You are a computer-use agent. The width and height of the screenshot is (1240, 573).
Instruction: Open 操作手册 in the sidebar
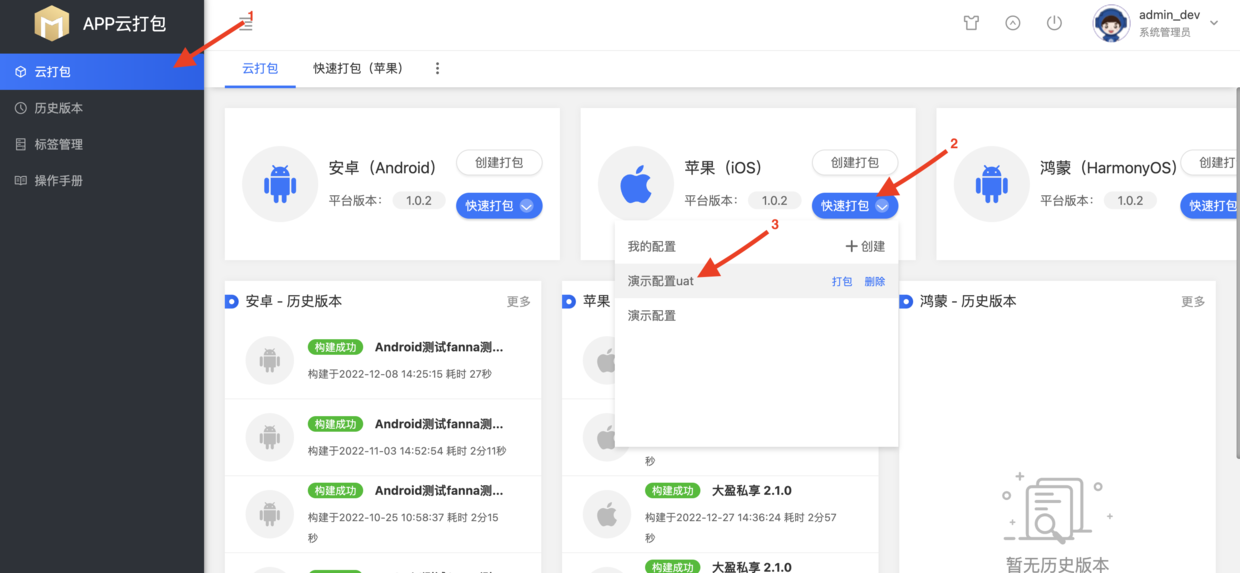pos(102,181)
